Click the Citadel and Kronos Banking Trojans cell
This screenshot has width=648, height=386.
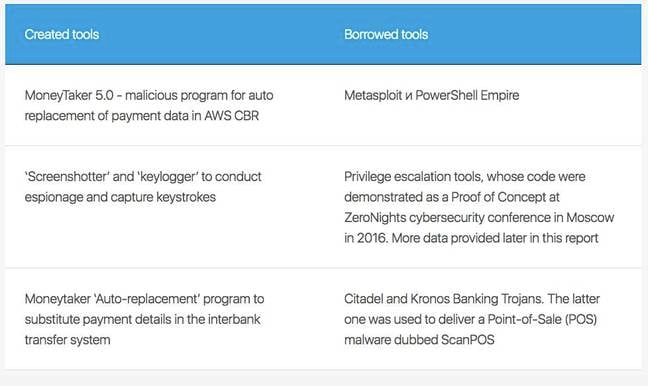(472, 319)
